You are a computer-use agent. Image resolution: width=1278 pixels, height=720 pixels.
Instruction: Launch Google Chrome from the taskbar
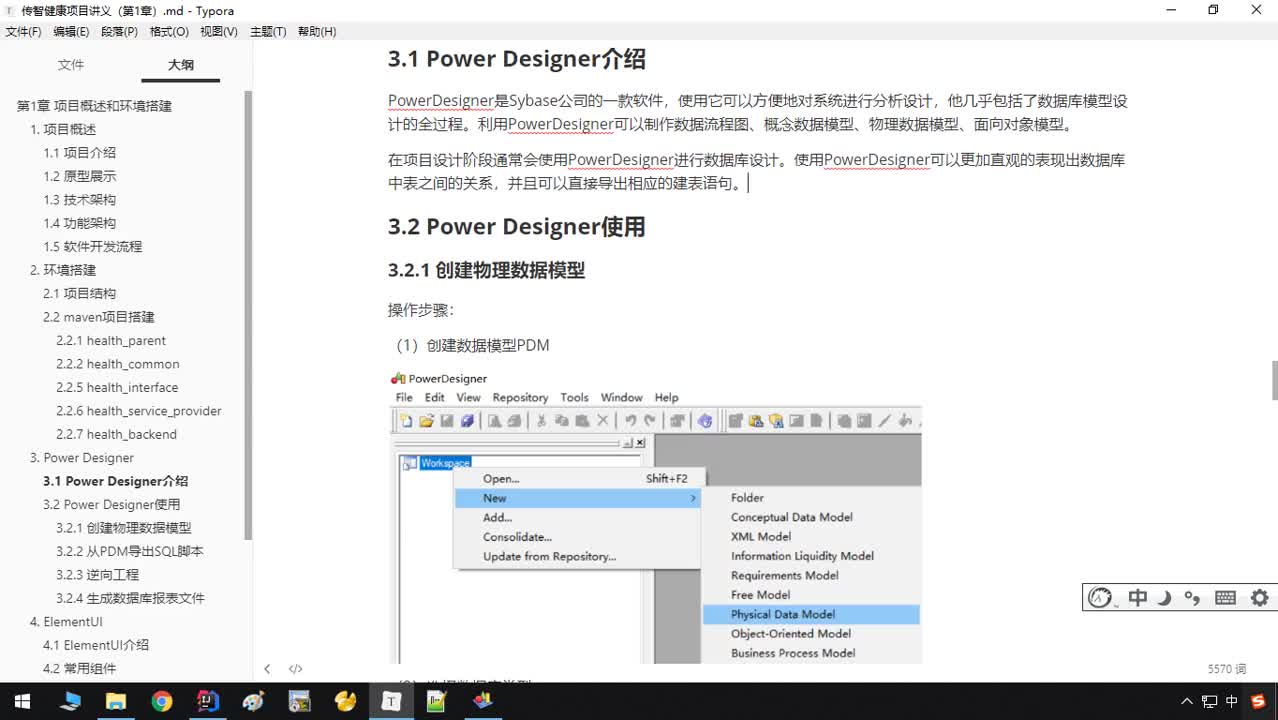162,701
